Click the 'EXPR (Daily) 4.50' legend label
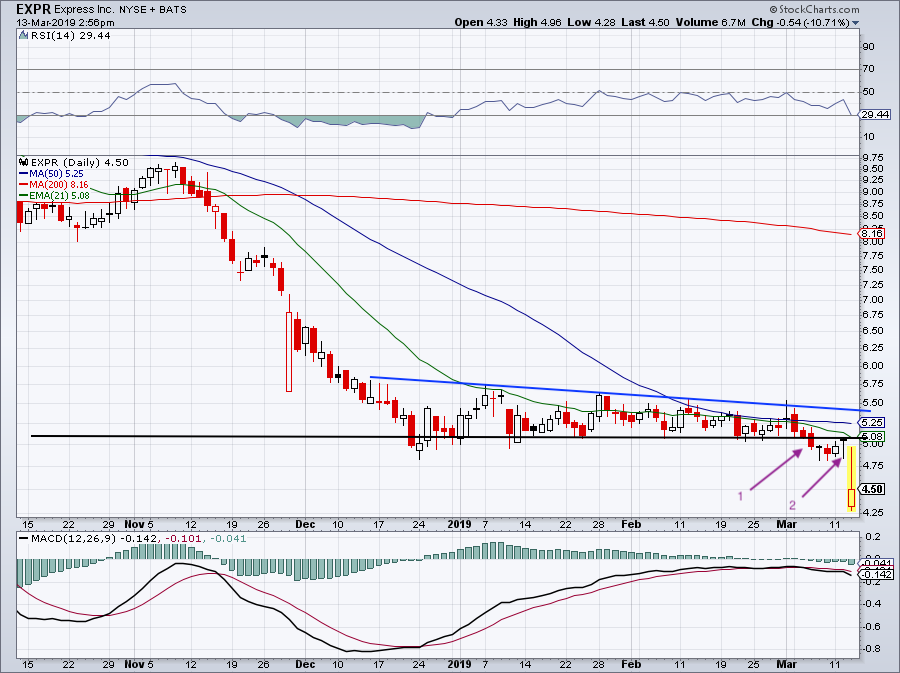 point(80,162)
